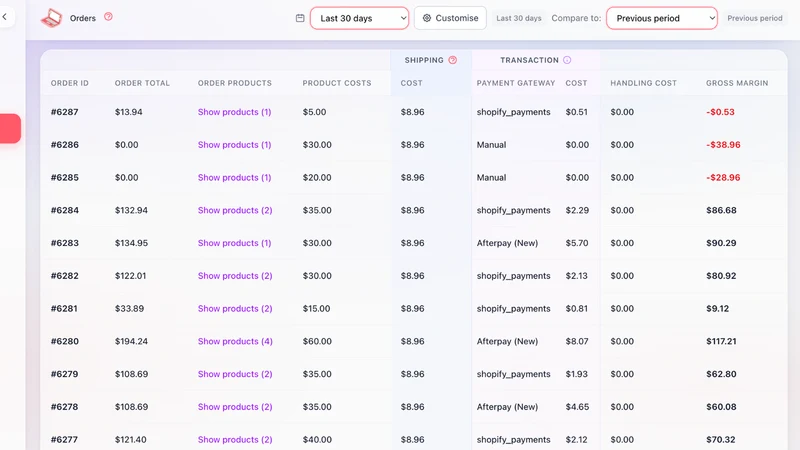Click gross margin value $9.12
Screen dimensions: 800x450
(718, 309)
